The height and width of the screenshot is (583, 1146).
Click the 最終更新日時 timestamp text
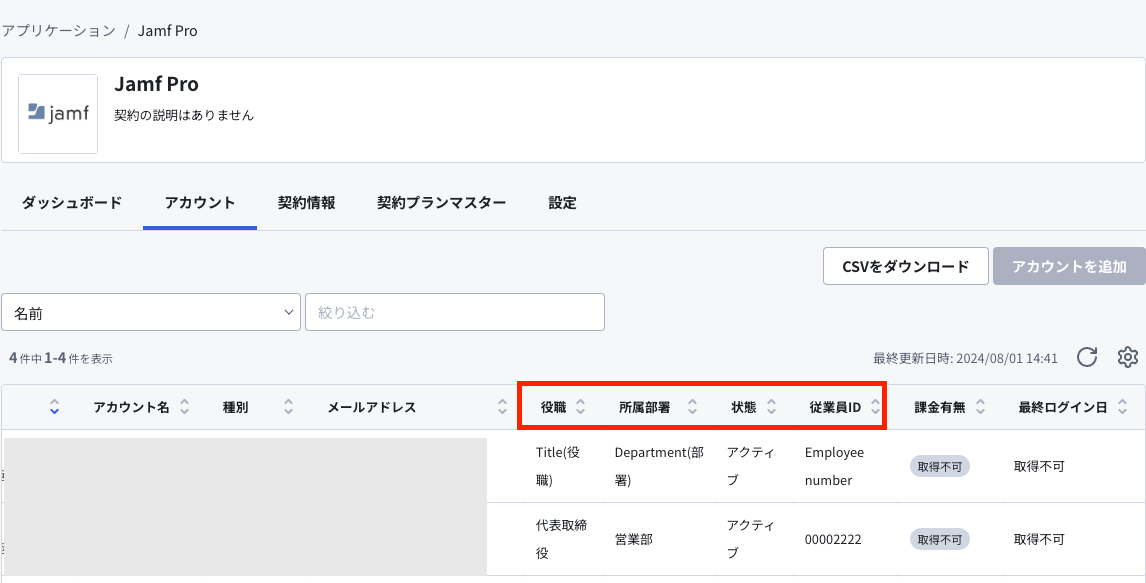965,359
